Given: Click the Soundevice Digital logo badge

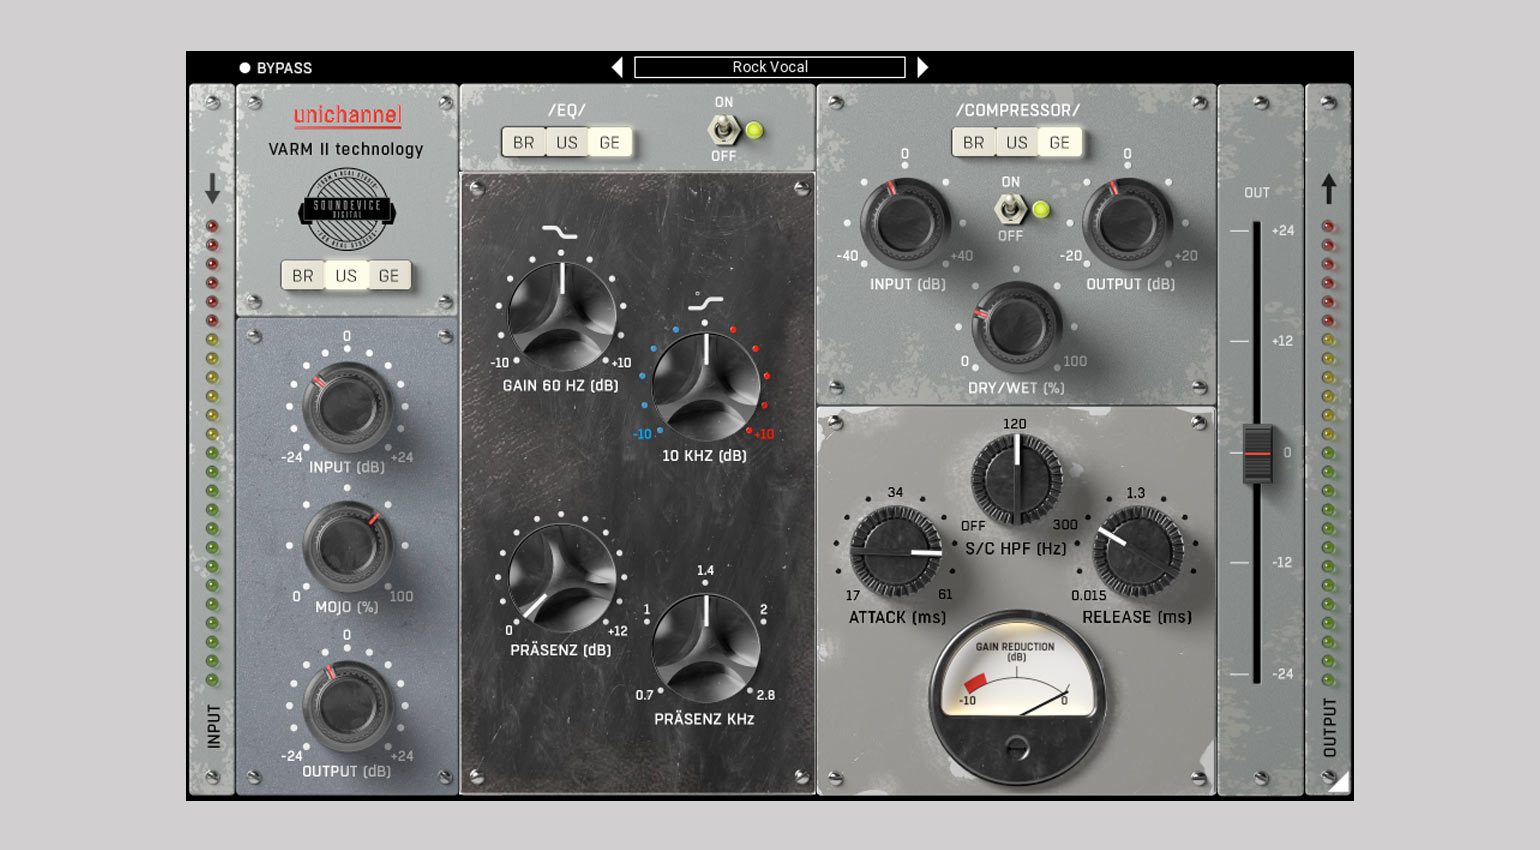Looking at the screenshot, I should [347, 210].
